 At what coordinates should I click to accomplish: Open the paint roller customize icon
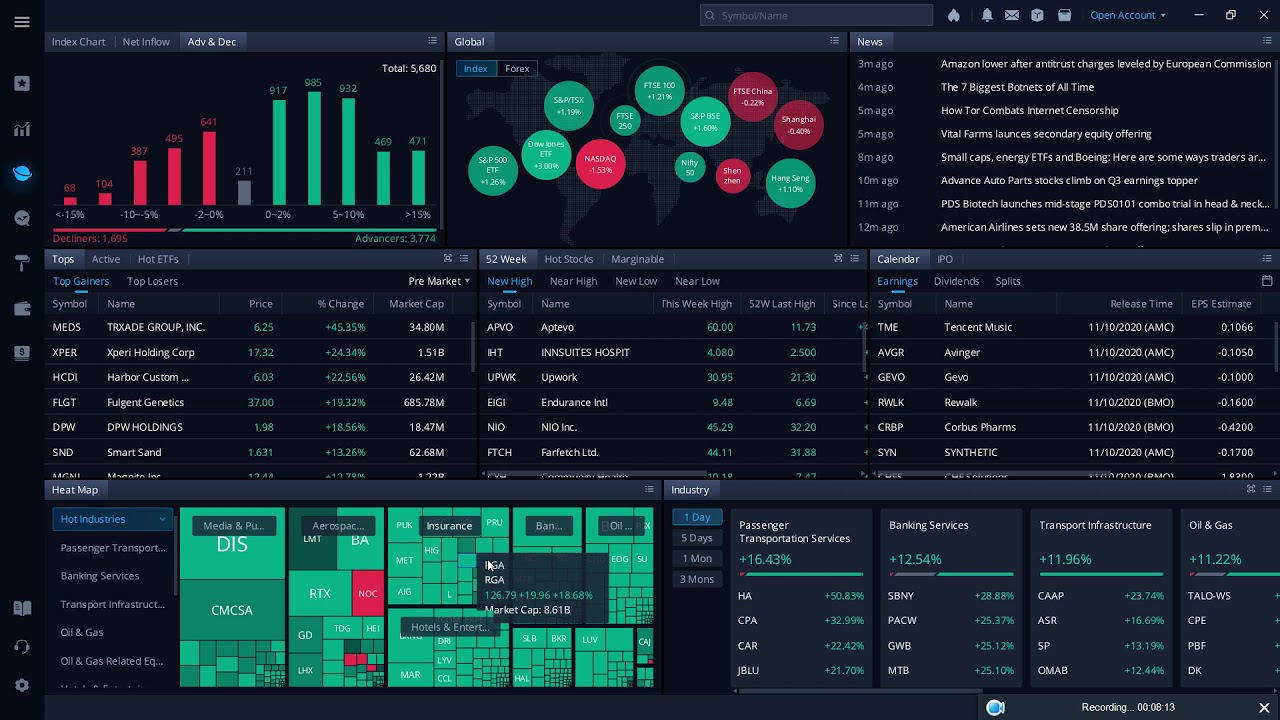(x=22, y=263)
